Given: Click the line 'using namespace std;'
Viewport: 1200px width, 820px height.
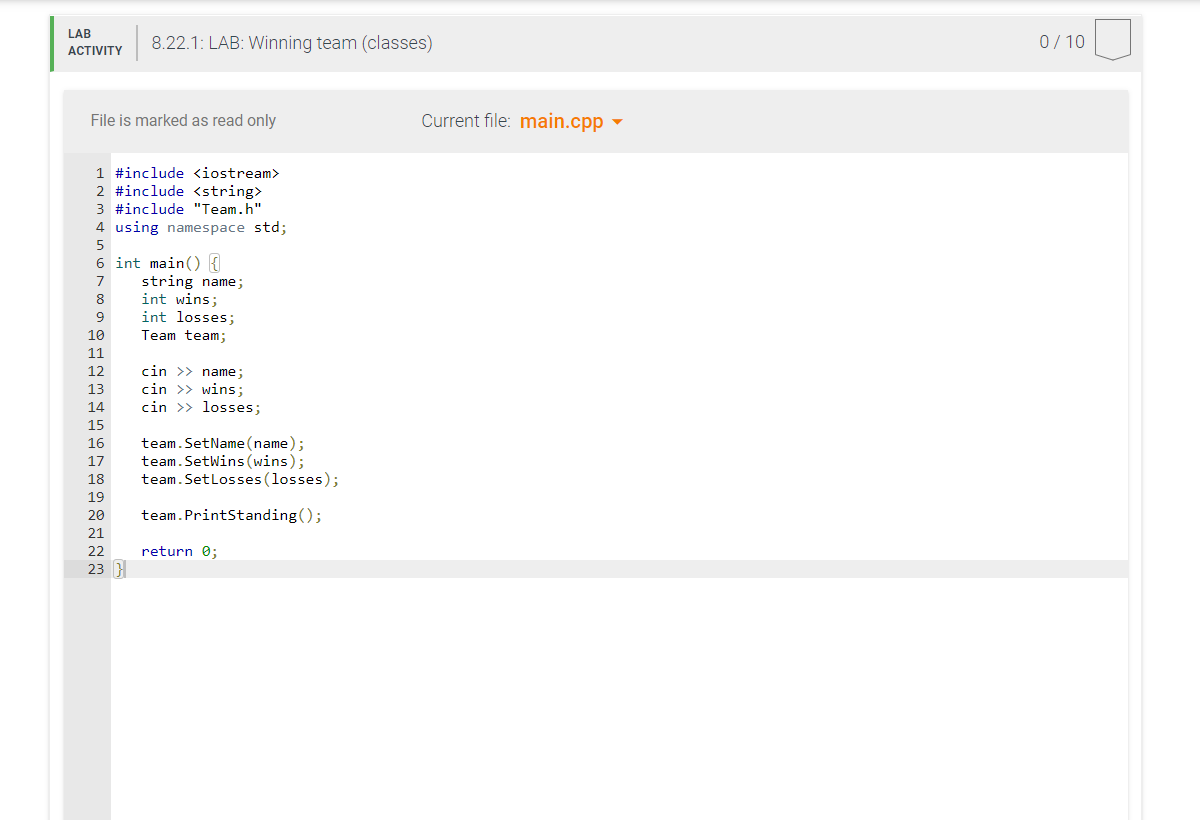Looking at the screenshot, I should (x=201, y=227).
